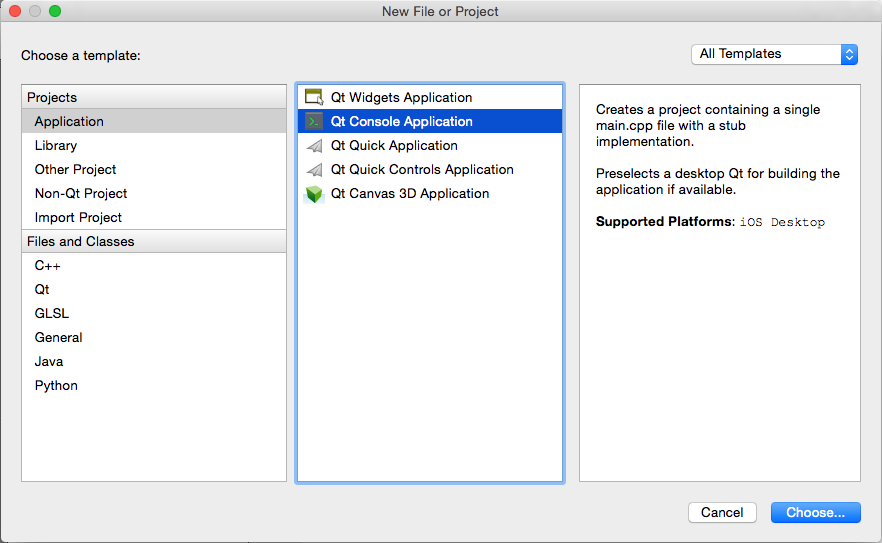
Task: Select Qt Quick Controls Application template label
Action: click(x=422, y=169)
